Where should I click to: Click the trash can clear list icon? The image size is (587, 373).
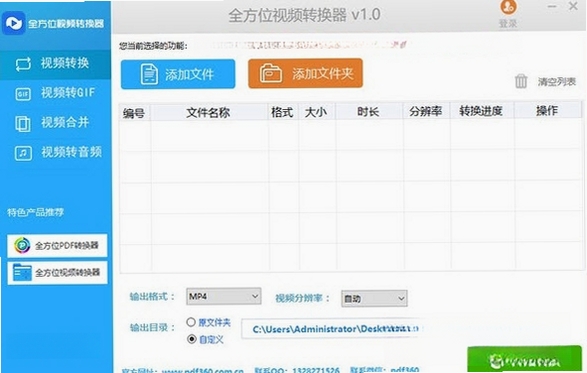pyautogui.click(x=521, y=81)
